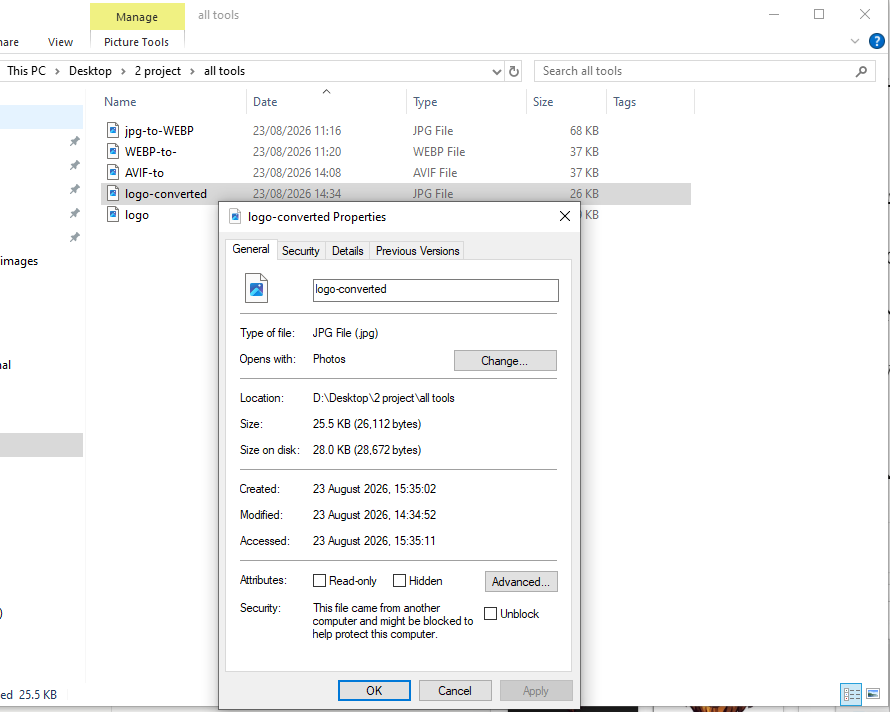Sort files by the Size column
The image size is (890, 712).
566,102
